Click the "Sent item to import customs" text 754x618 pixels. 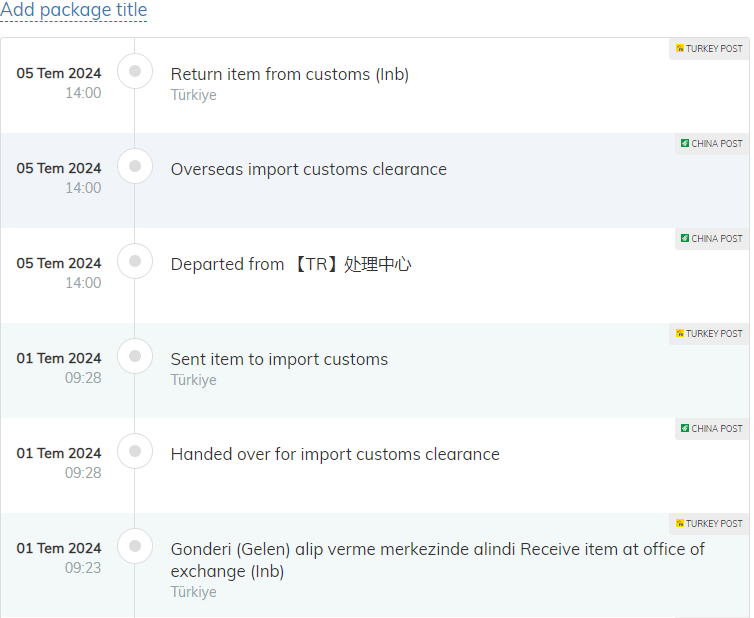(x=279, y=359)
